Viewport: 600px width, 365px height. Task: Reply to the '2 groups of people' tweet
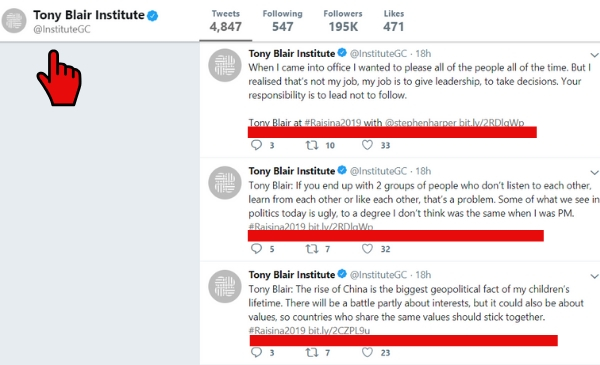tap(256, 249)
